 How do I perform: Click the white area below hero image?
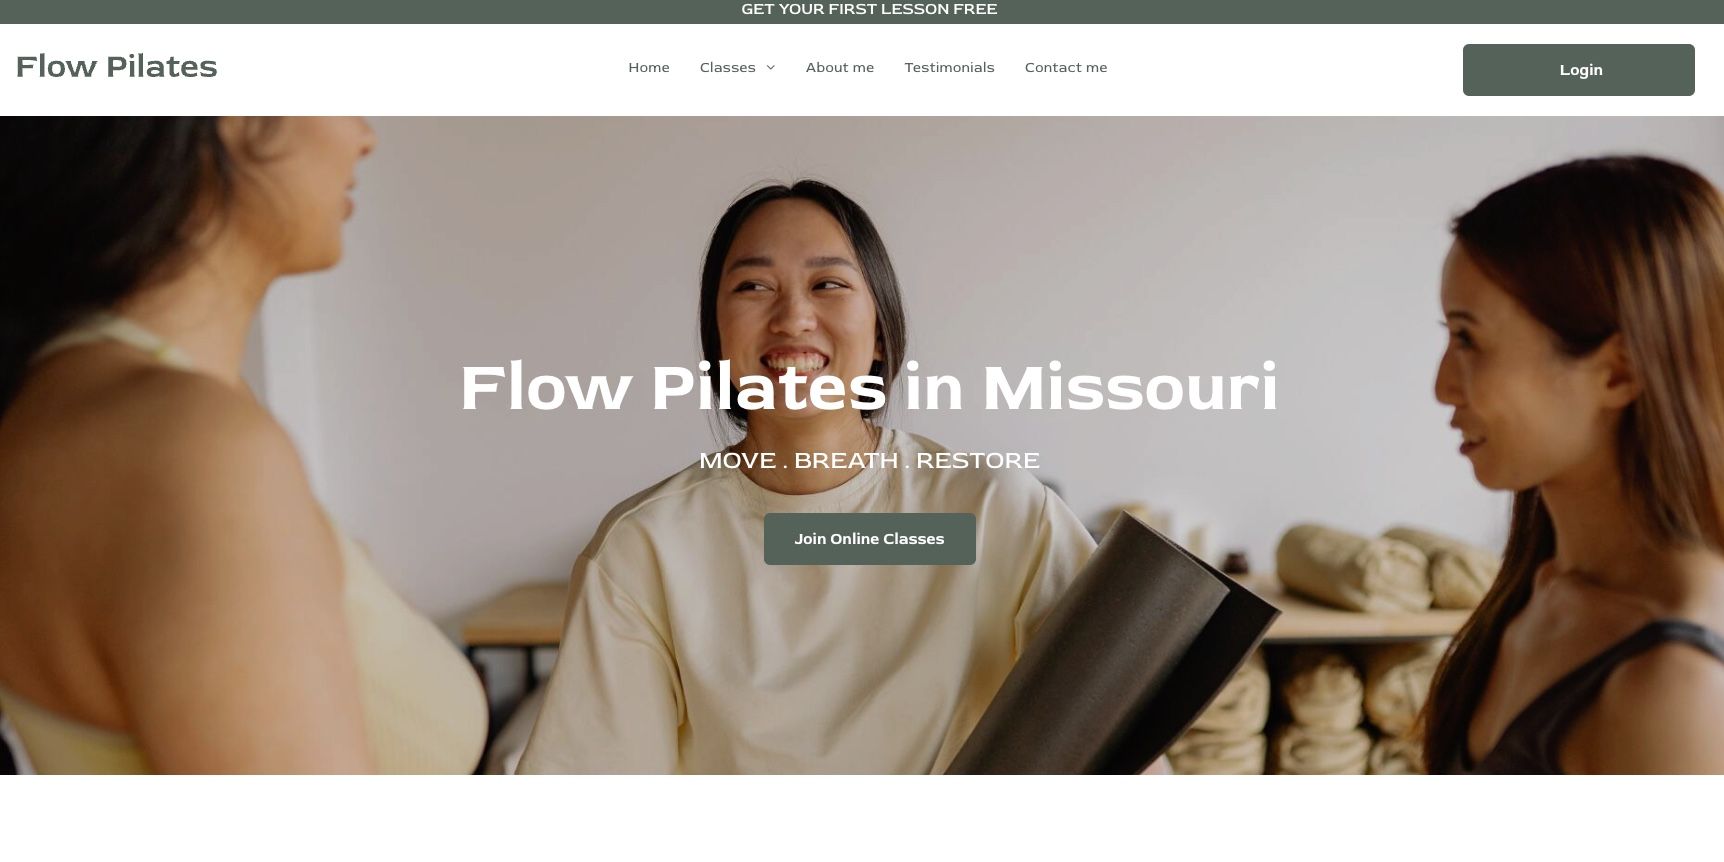coord(862,818)
